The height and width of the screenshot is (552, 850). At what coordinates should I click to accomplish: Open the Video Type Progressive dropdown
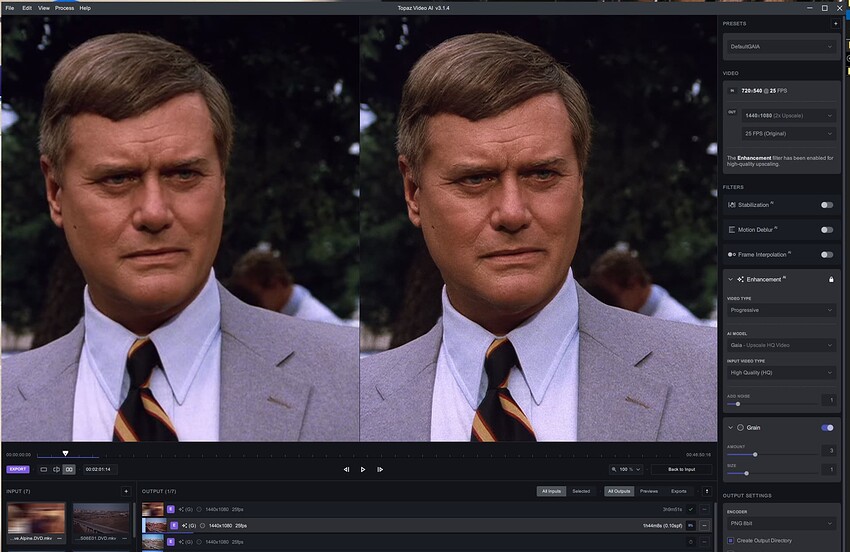coord(781,310)
